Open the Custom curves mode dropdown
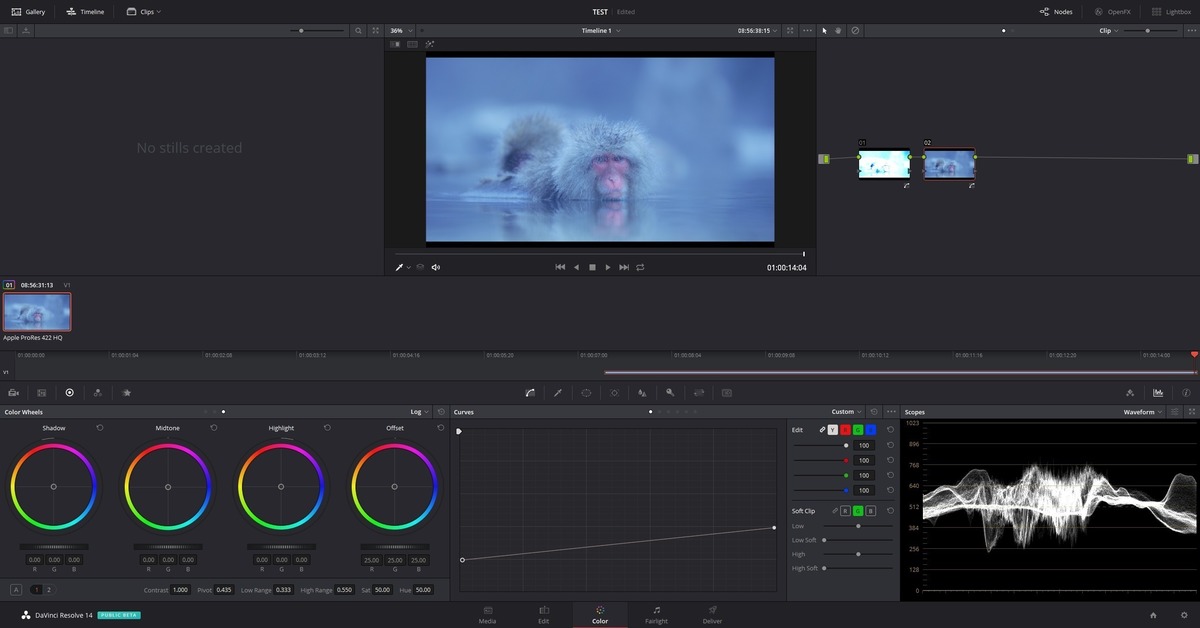 pos(847,412)
